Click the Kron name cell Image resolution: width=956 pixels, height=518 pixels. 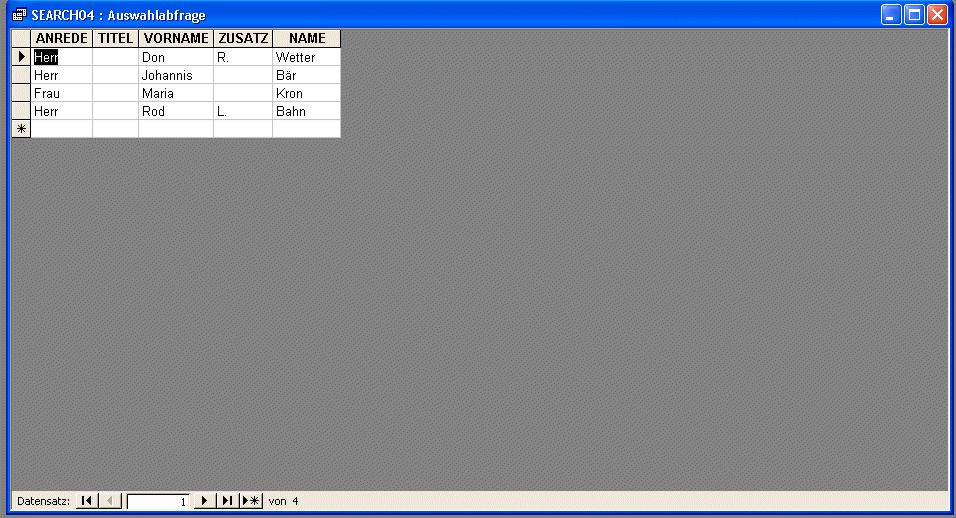[x=307, y=93]
